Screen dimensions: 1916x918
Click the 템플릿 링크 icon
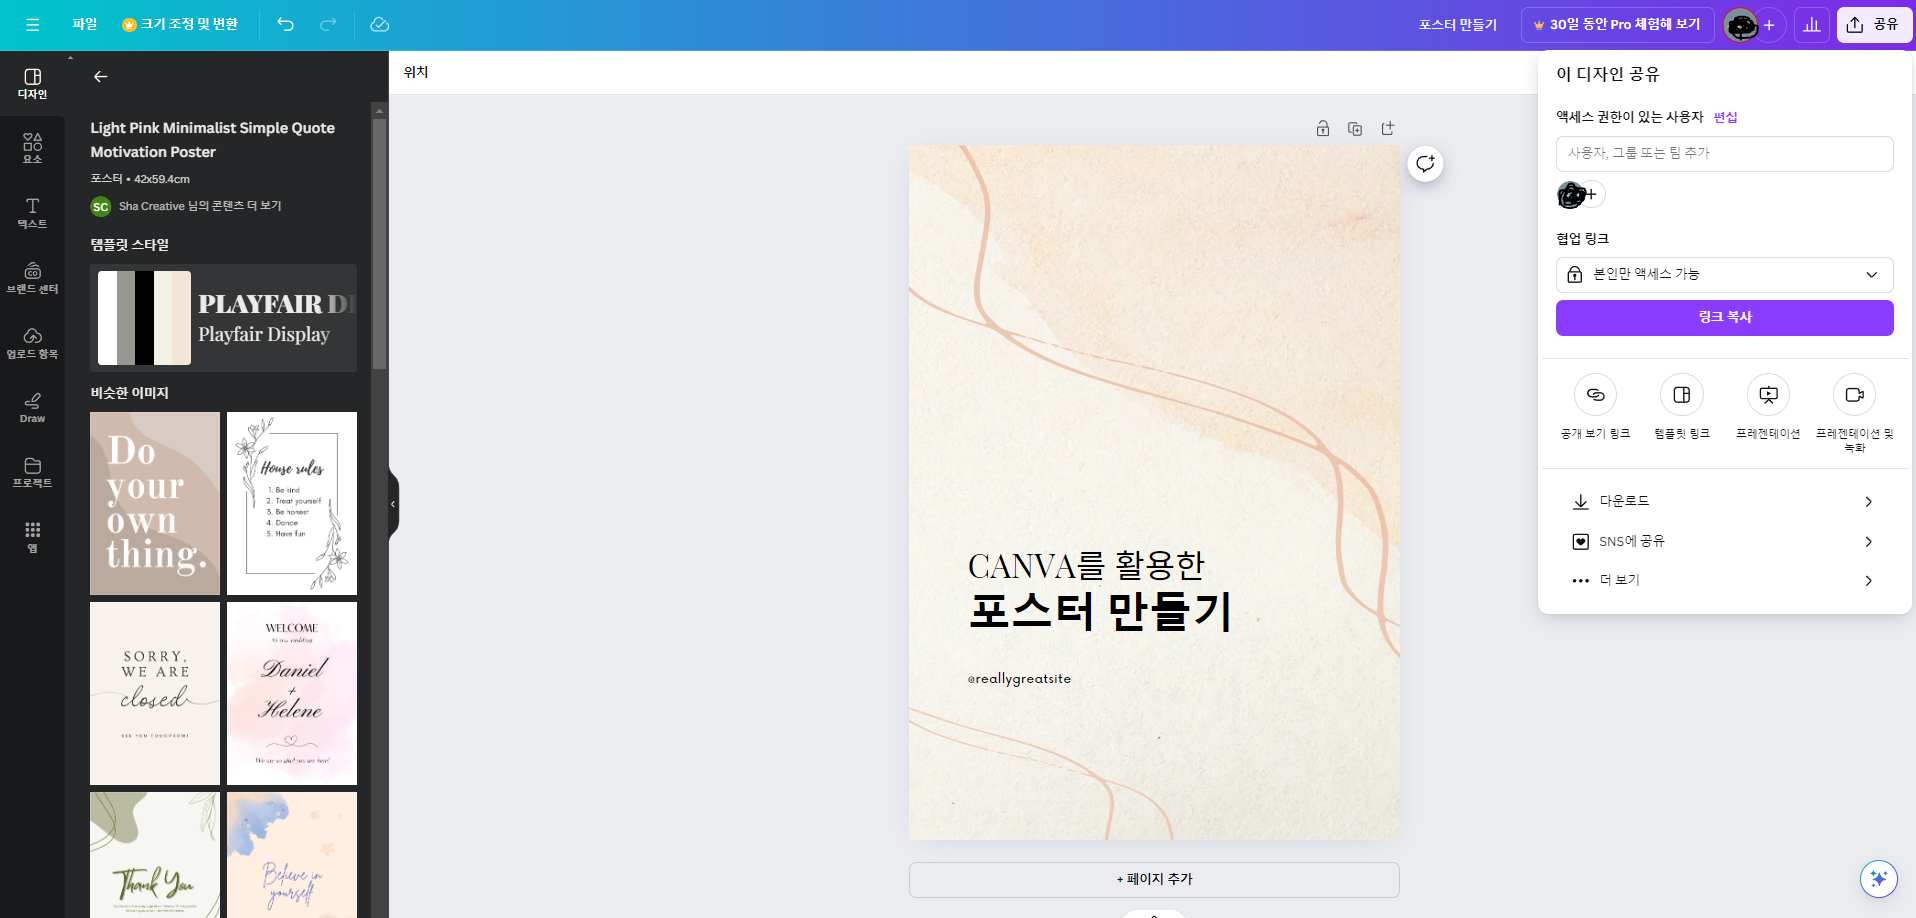pyautogui.click(x=1681, y=395)
